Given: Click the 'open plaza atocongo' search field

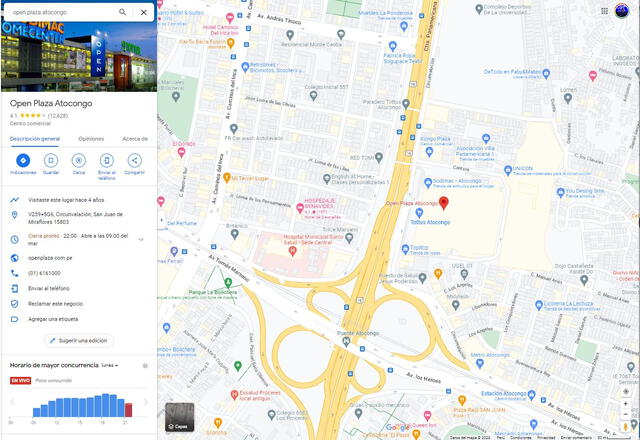Looking at the screenshot, I should tap(61, 12).
